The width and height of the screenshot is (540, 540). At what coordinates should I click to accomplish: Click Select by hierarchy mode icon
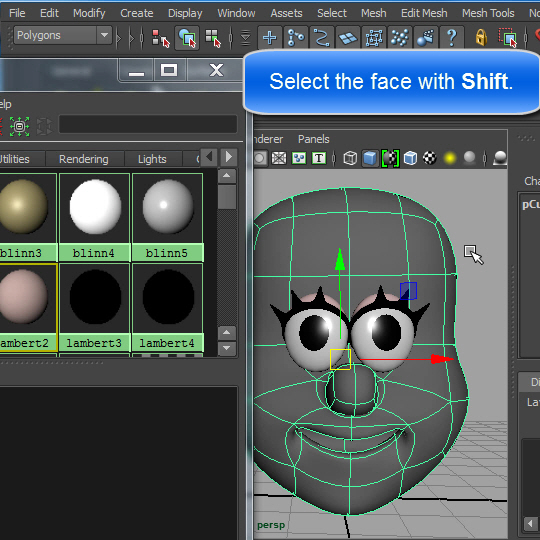(161, 38)
